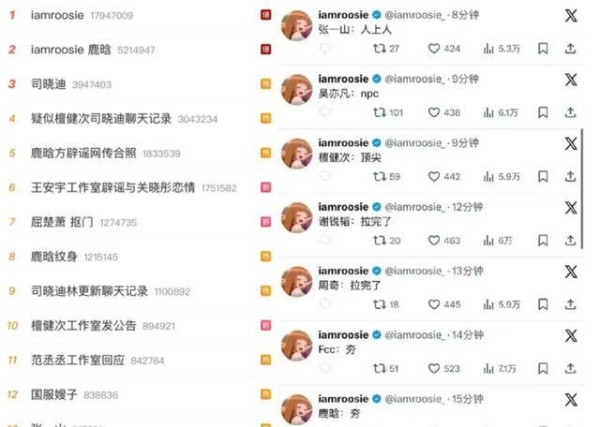This screenshot has height=427, width=600.
Task: Bookmark the 檀健次 顶尖 tweet
Action: click(x=543, y=176)
